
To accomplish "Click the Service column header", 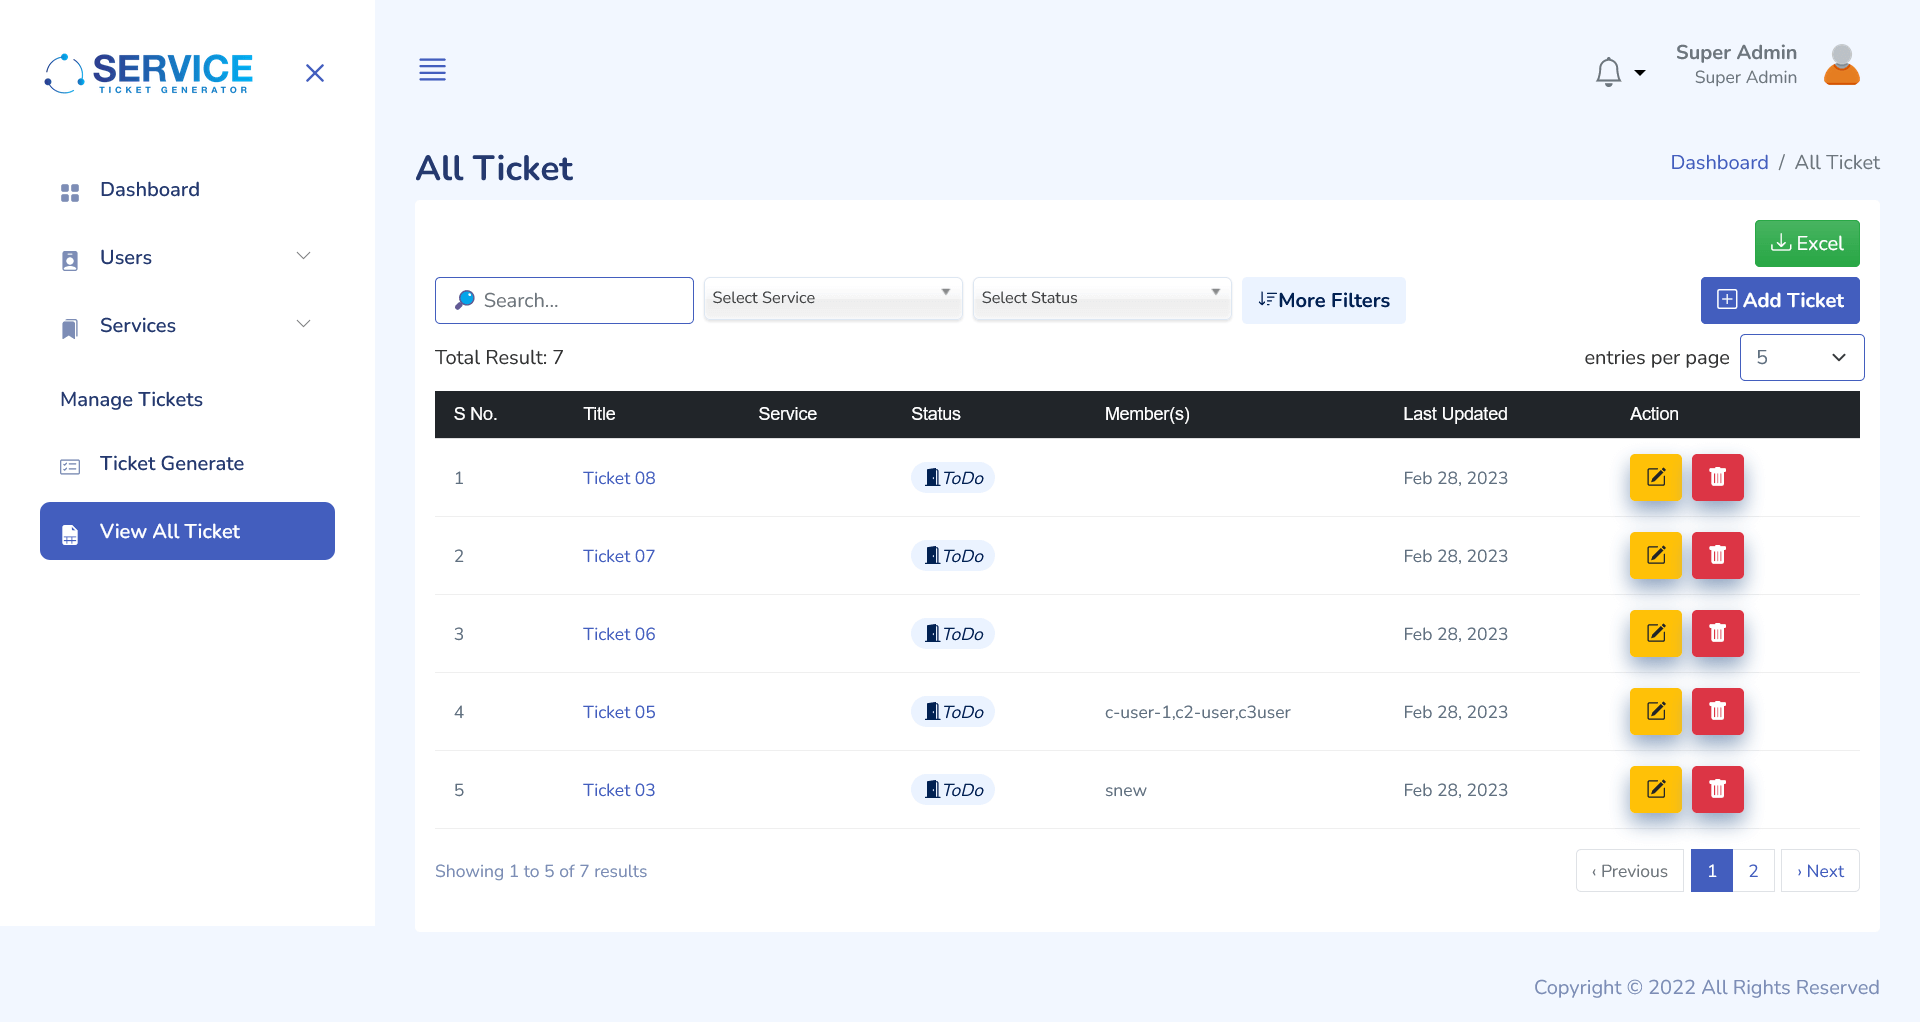I will (787, 414).
